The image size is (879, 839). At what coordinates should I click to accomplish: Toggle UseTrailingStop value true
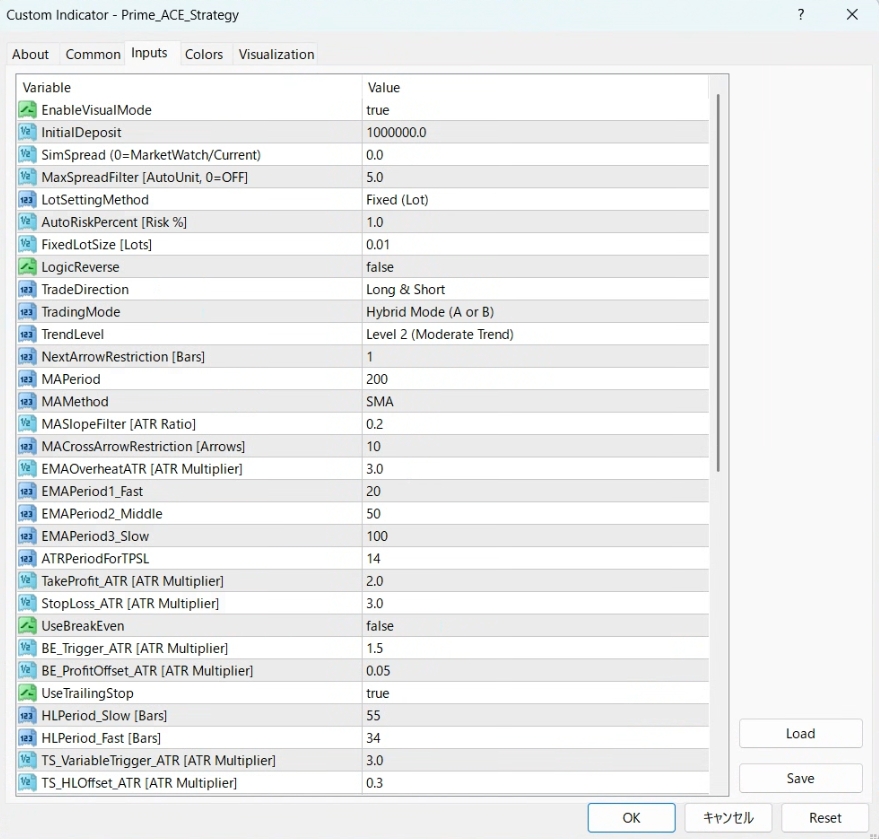tap(535, 693)
